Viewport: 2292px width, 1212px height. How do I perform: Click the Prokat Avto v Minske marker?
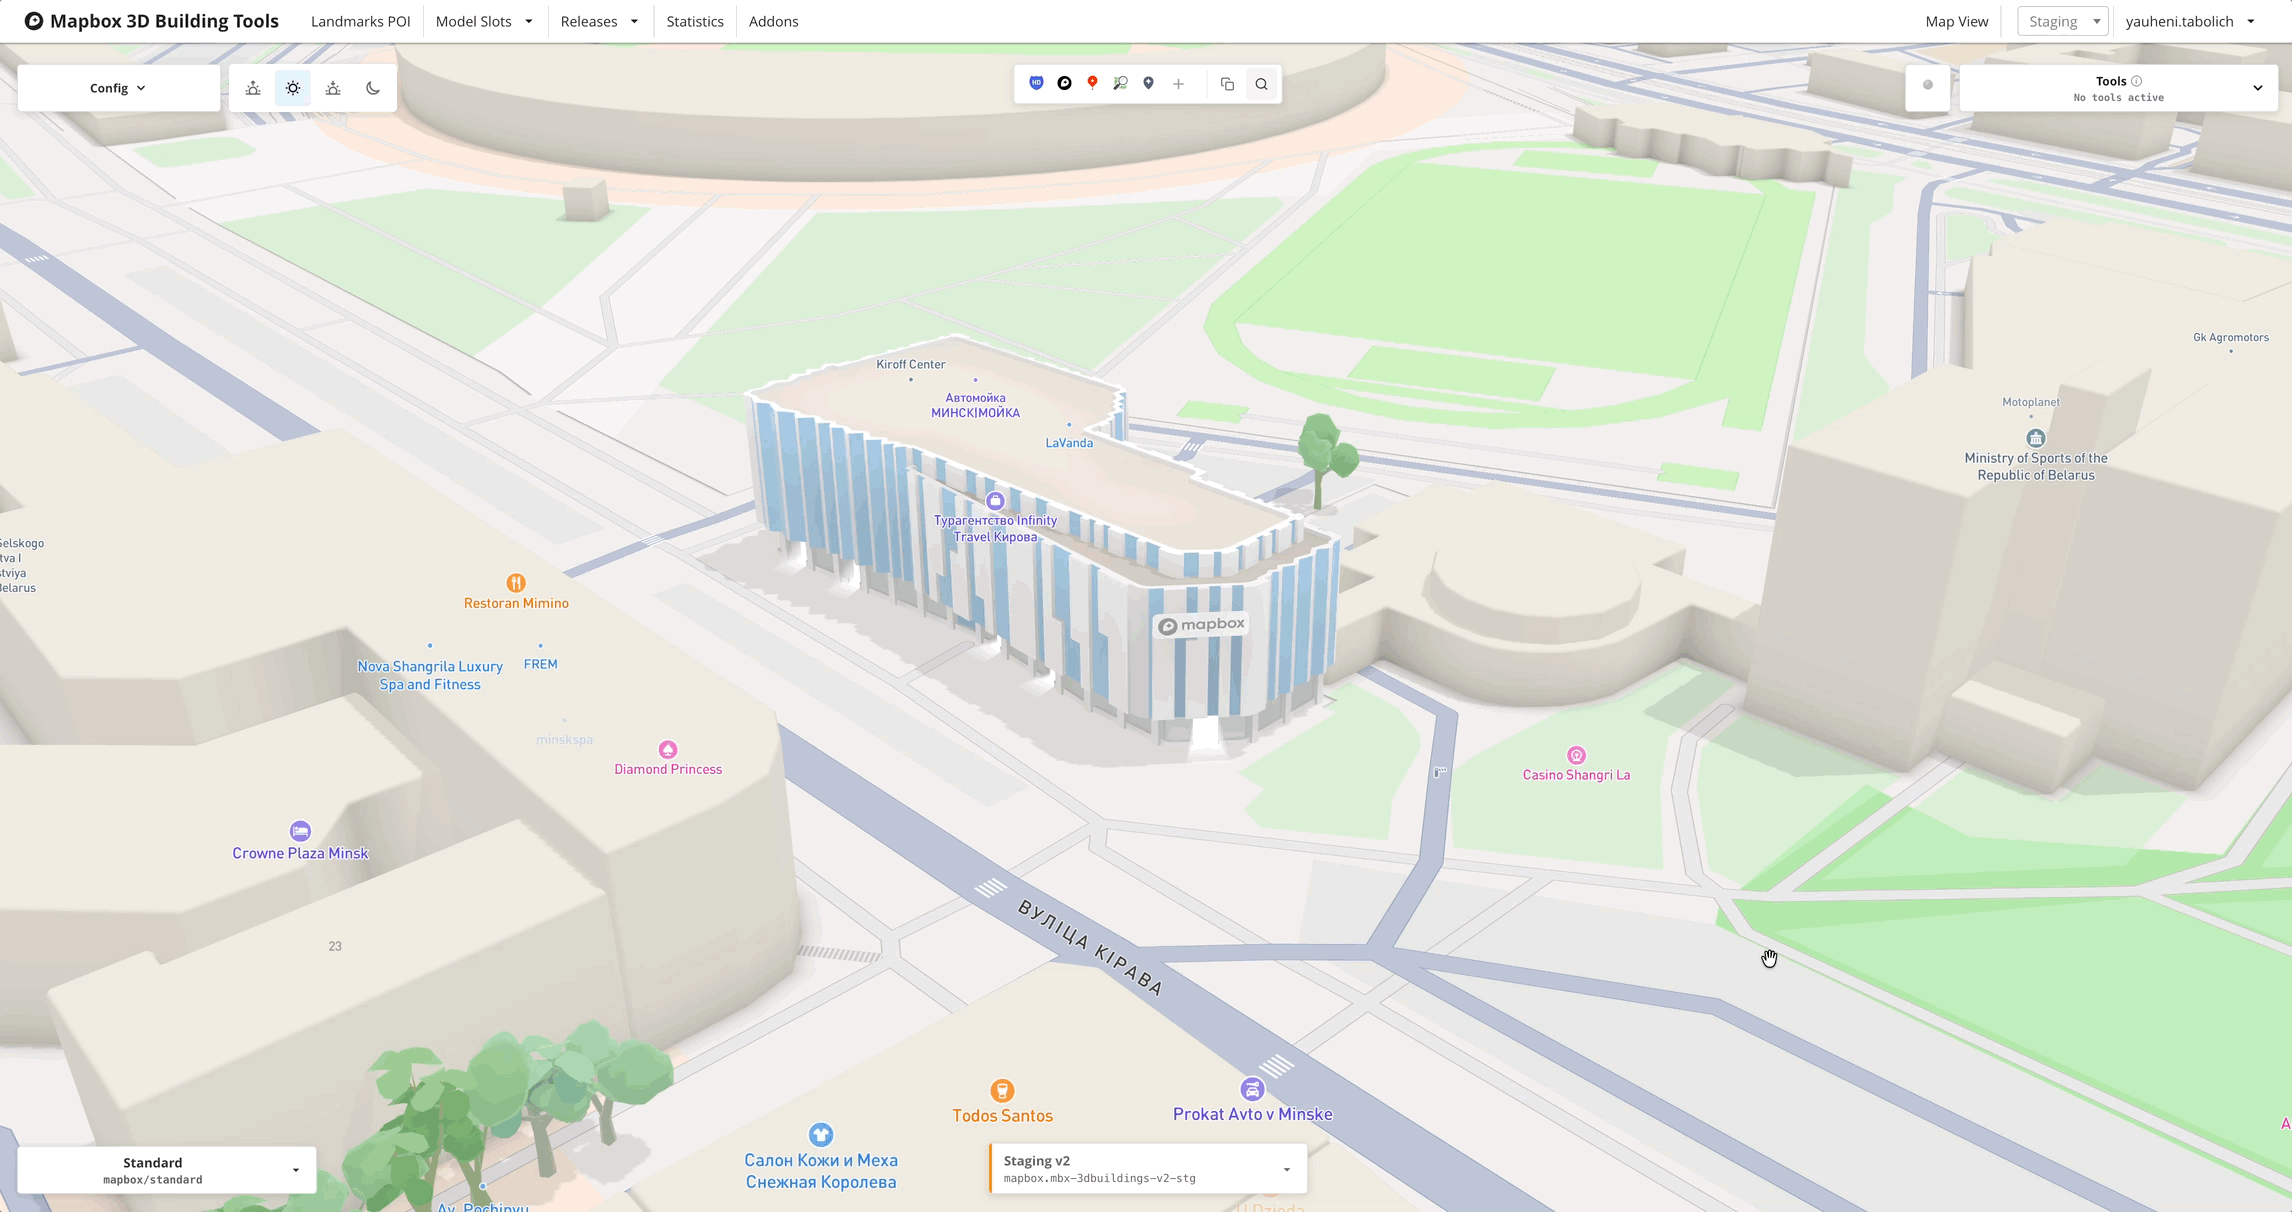click(1252, 1089)
